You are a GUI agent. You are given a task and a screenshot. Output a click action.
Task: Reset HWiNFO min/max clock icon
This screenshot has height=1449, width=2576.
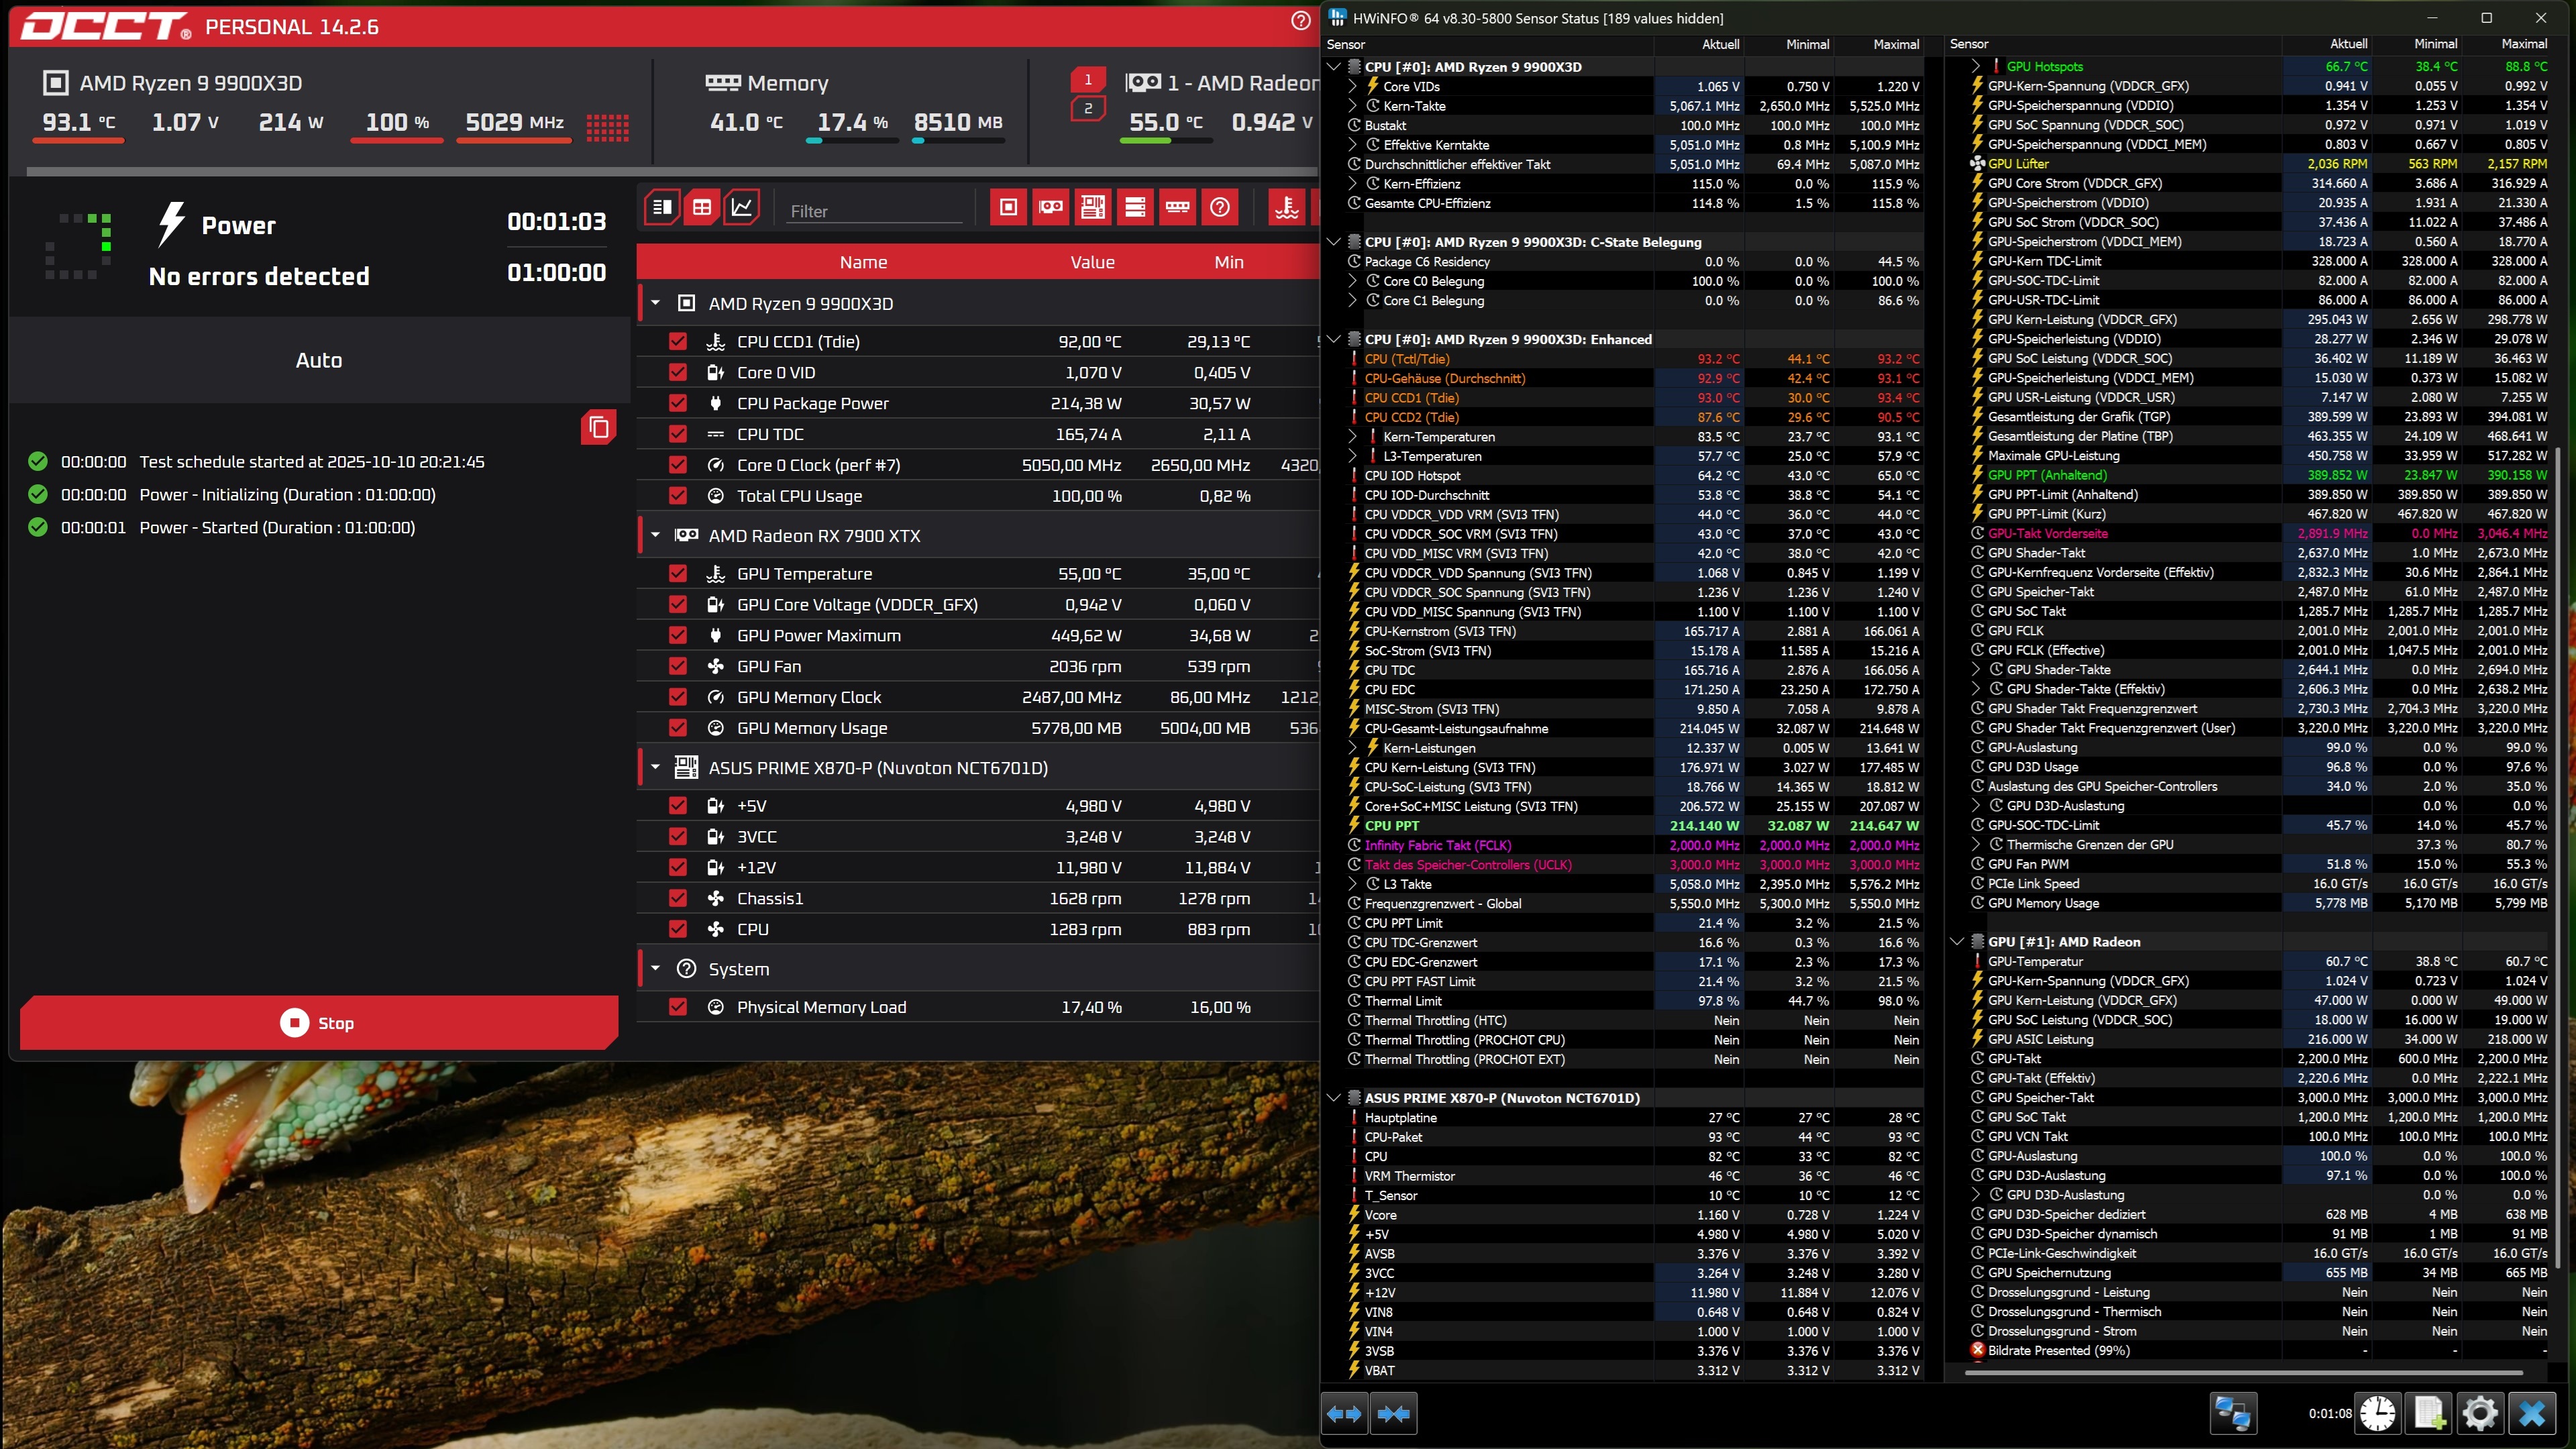click(2378, 1413)
